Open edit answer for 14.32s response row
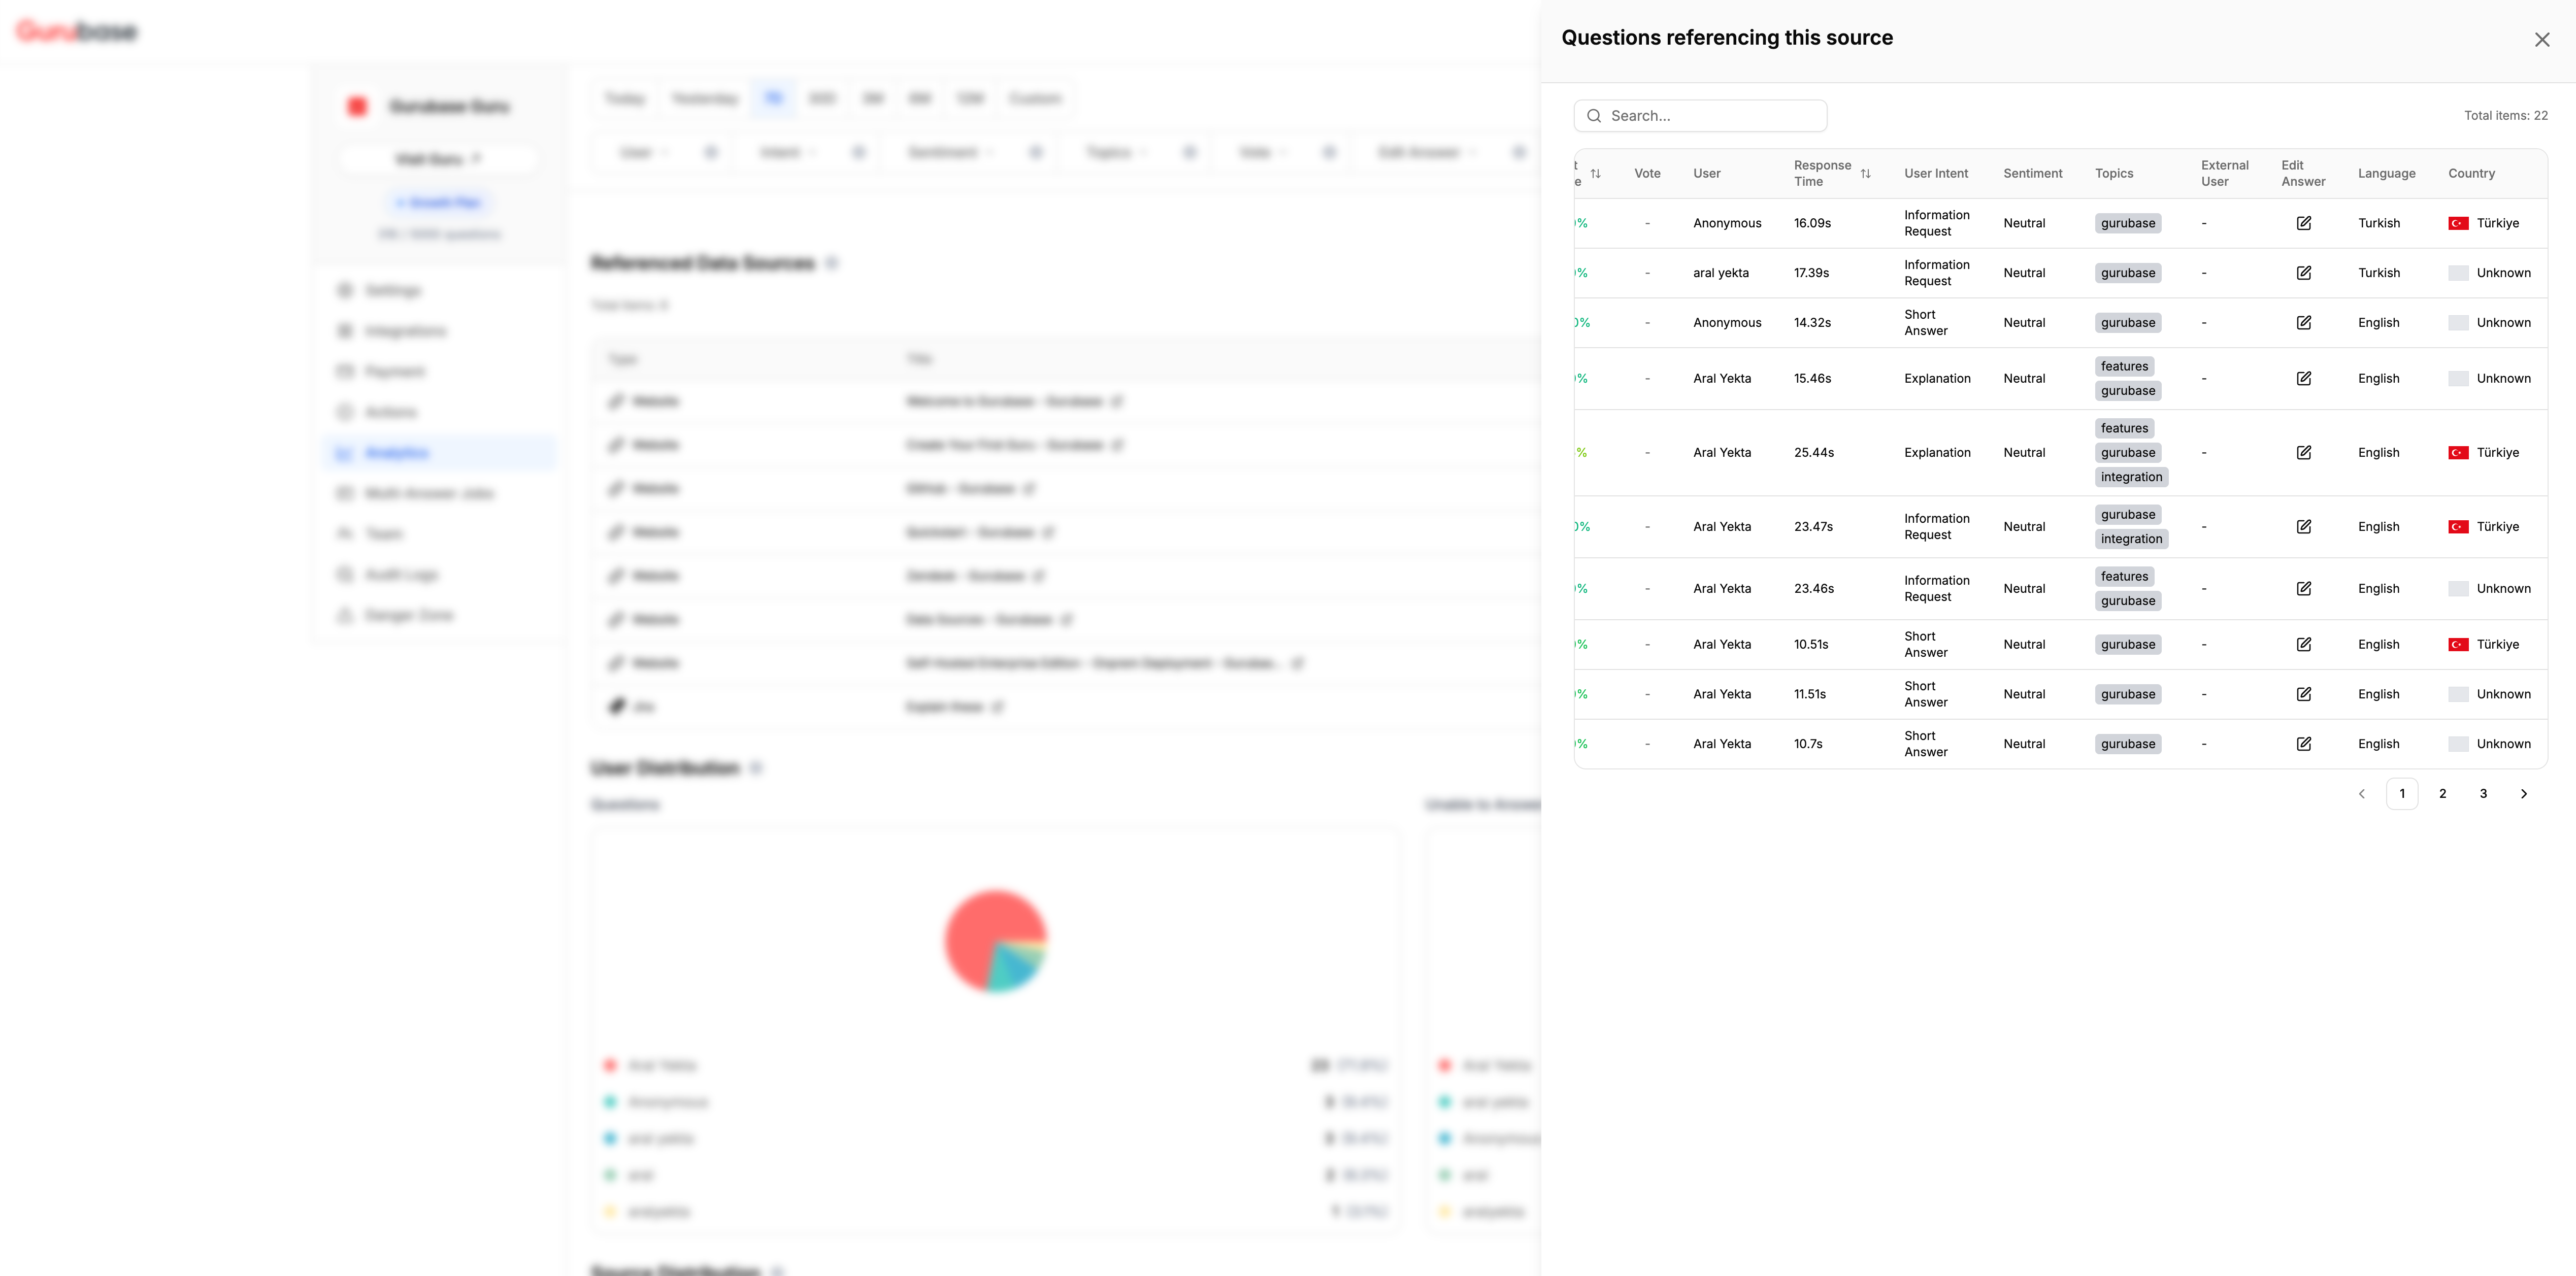The image size is (2576, 1276). pyautogui.click(x=2303, y=323)
